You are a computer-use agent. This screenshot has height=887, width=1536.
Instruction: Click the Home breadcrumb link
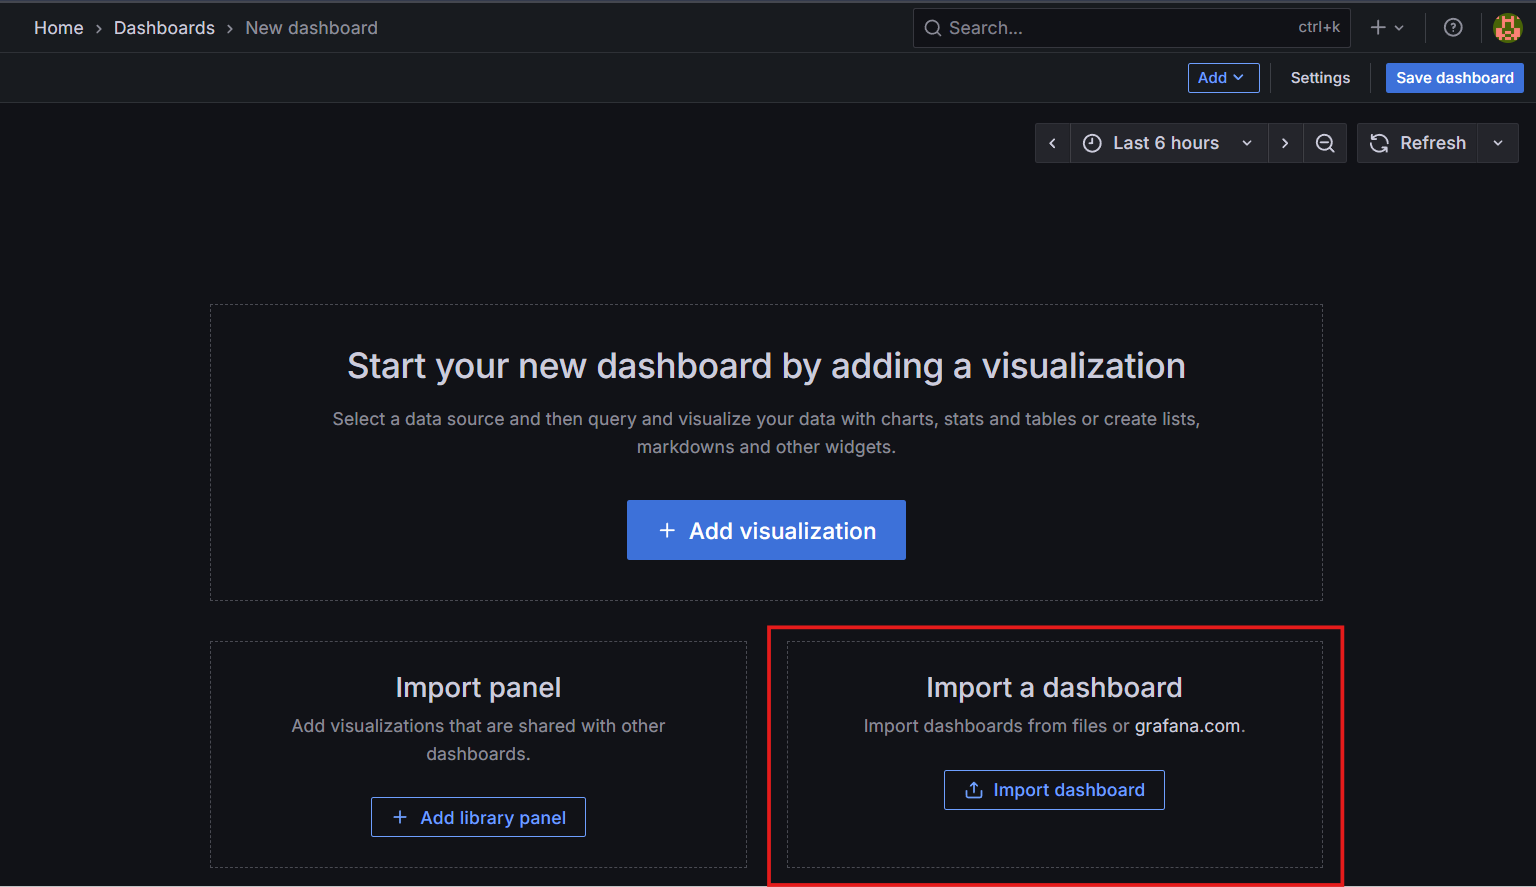click(58, 28)
